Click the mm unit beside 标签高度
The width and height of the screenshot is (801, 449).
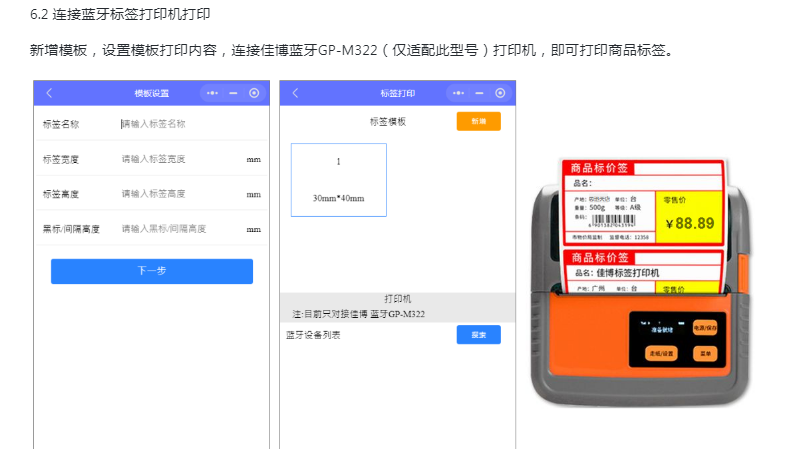253,195
